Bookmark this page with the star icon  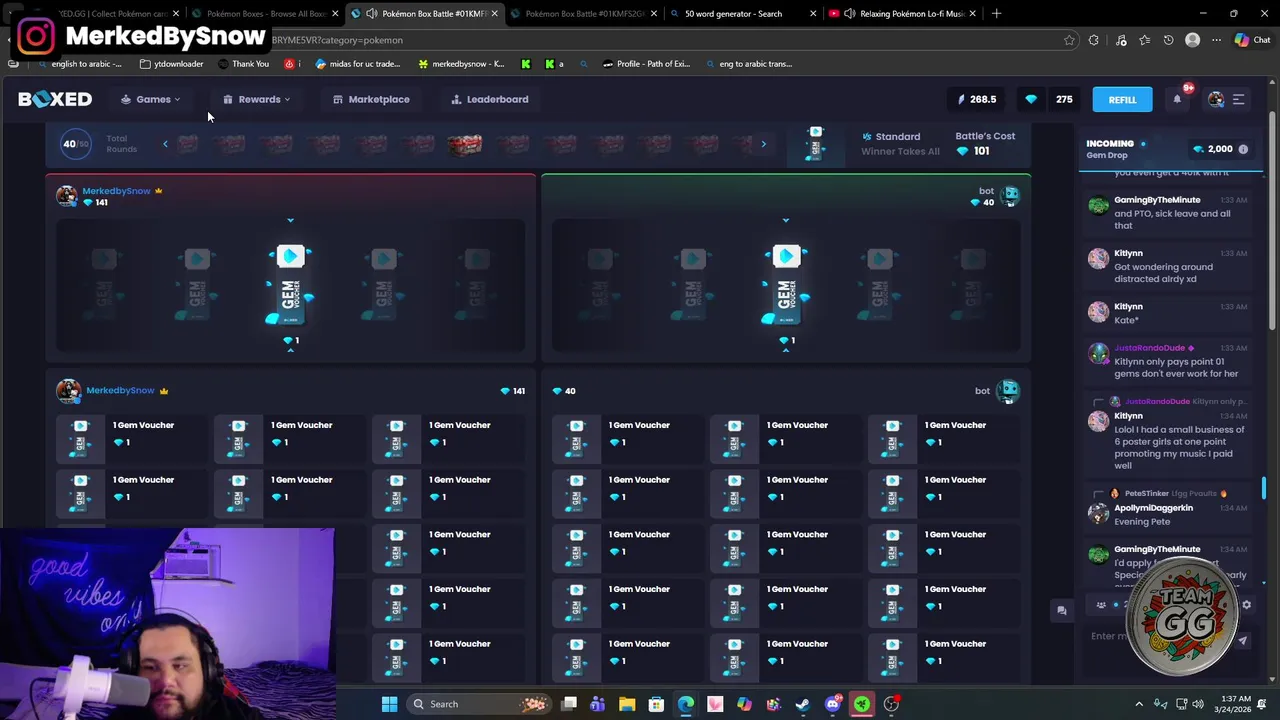1069,40
